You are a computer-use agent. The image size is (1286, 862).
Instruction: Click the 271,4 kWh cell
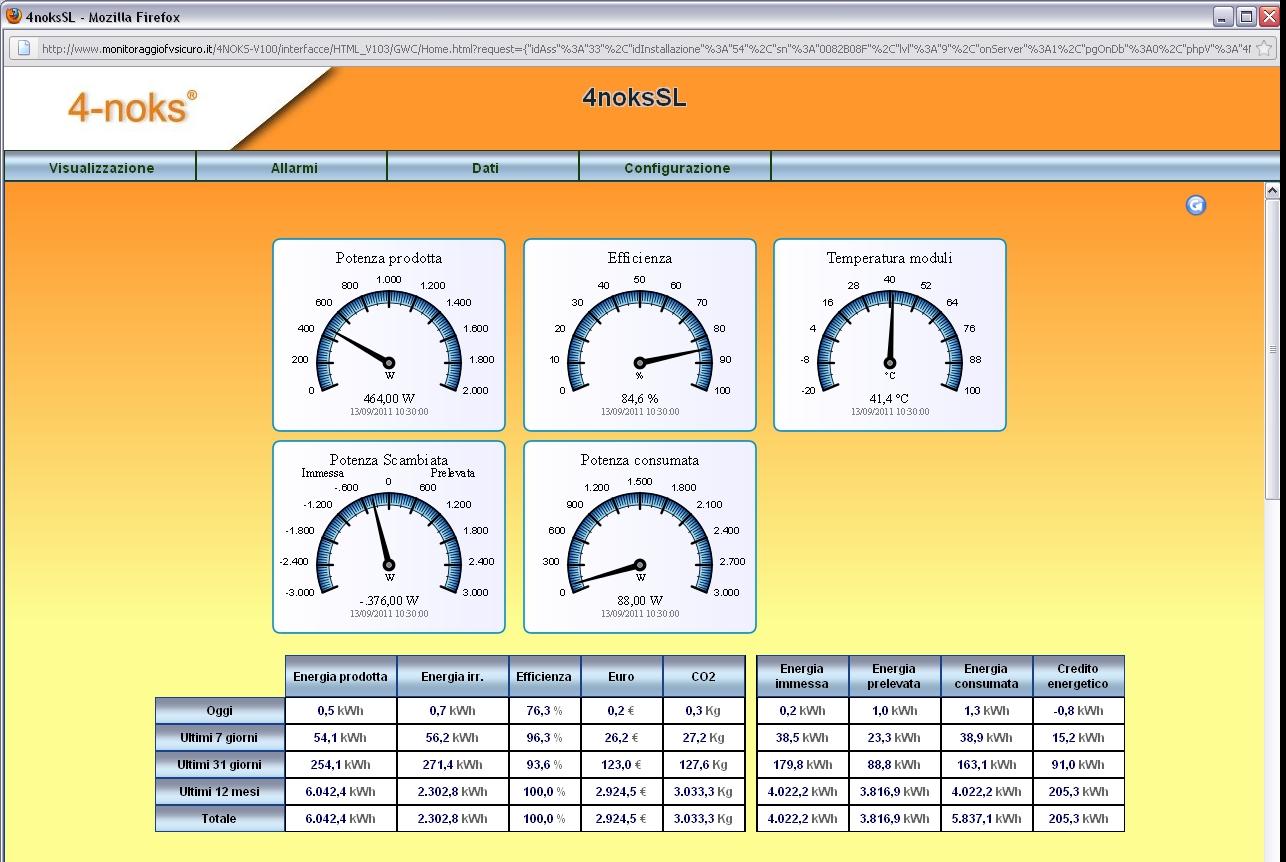(453, 764)
